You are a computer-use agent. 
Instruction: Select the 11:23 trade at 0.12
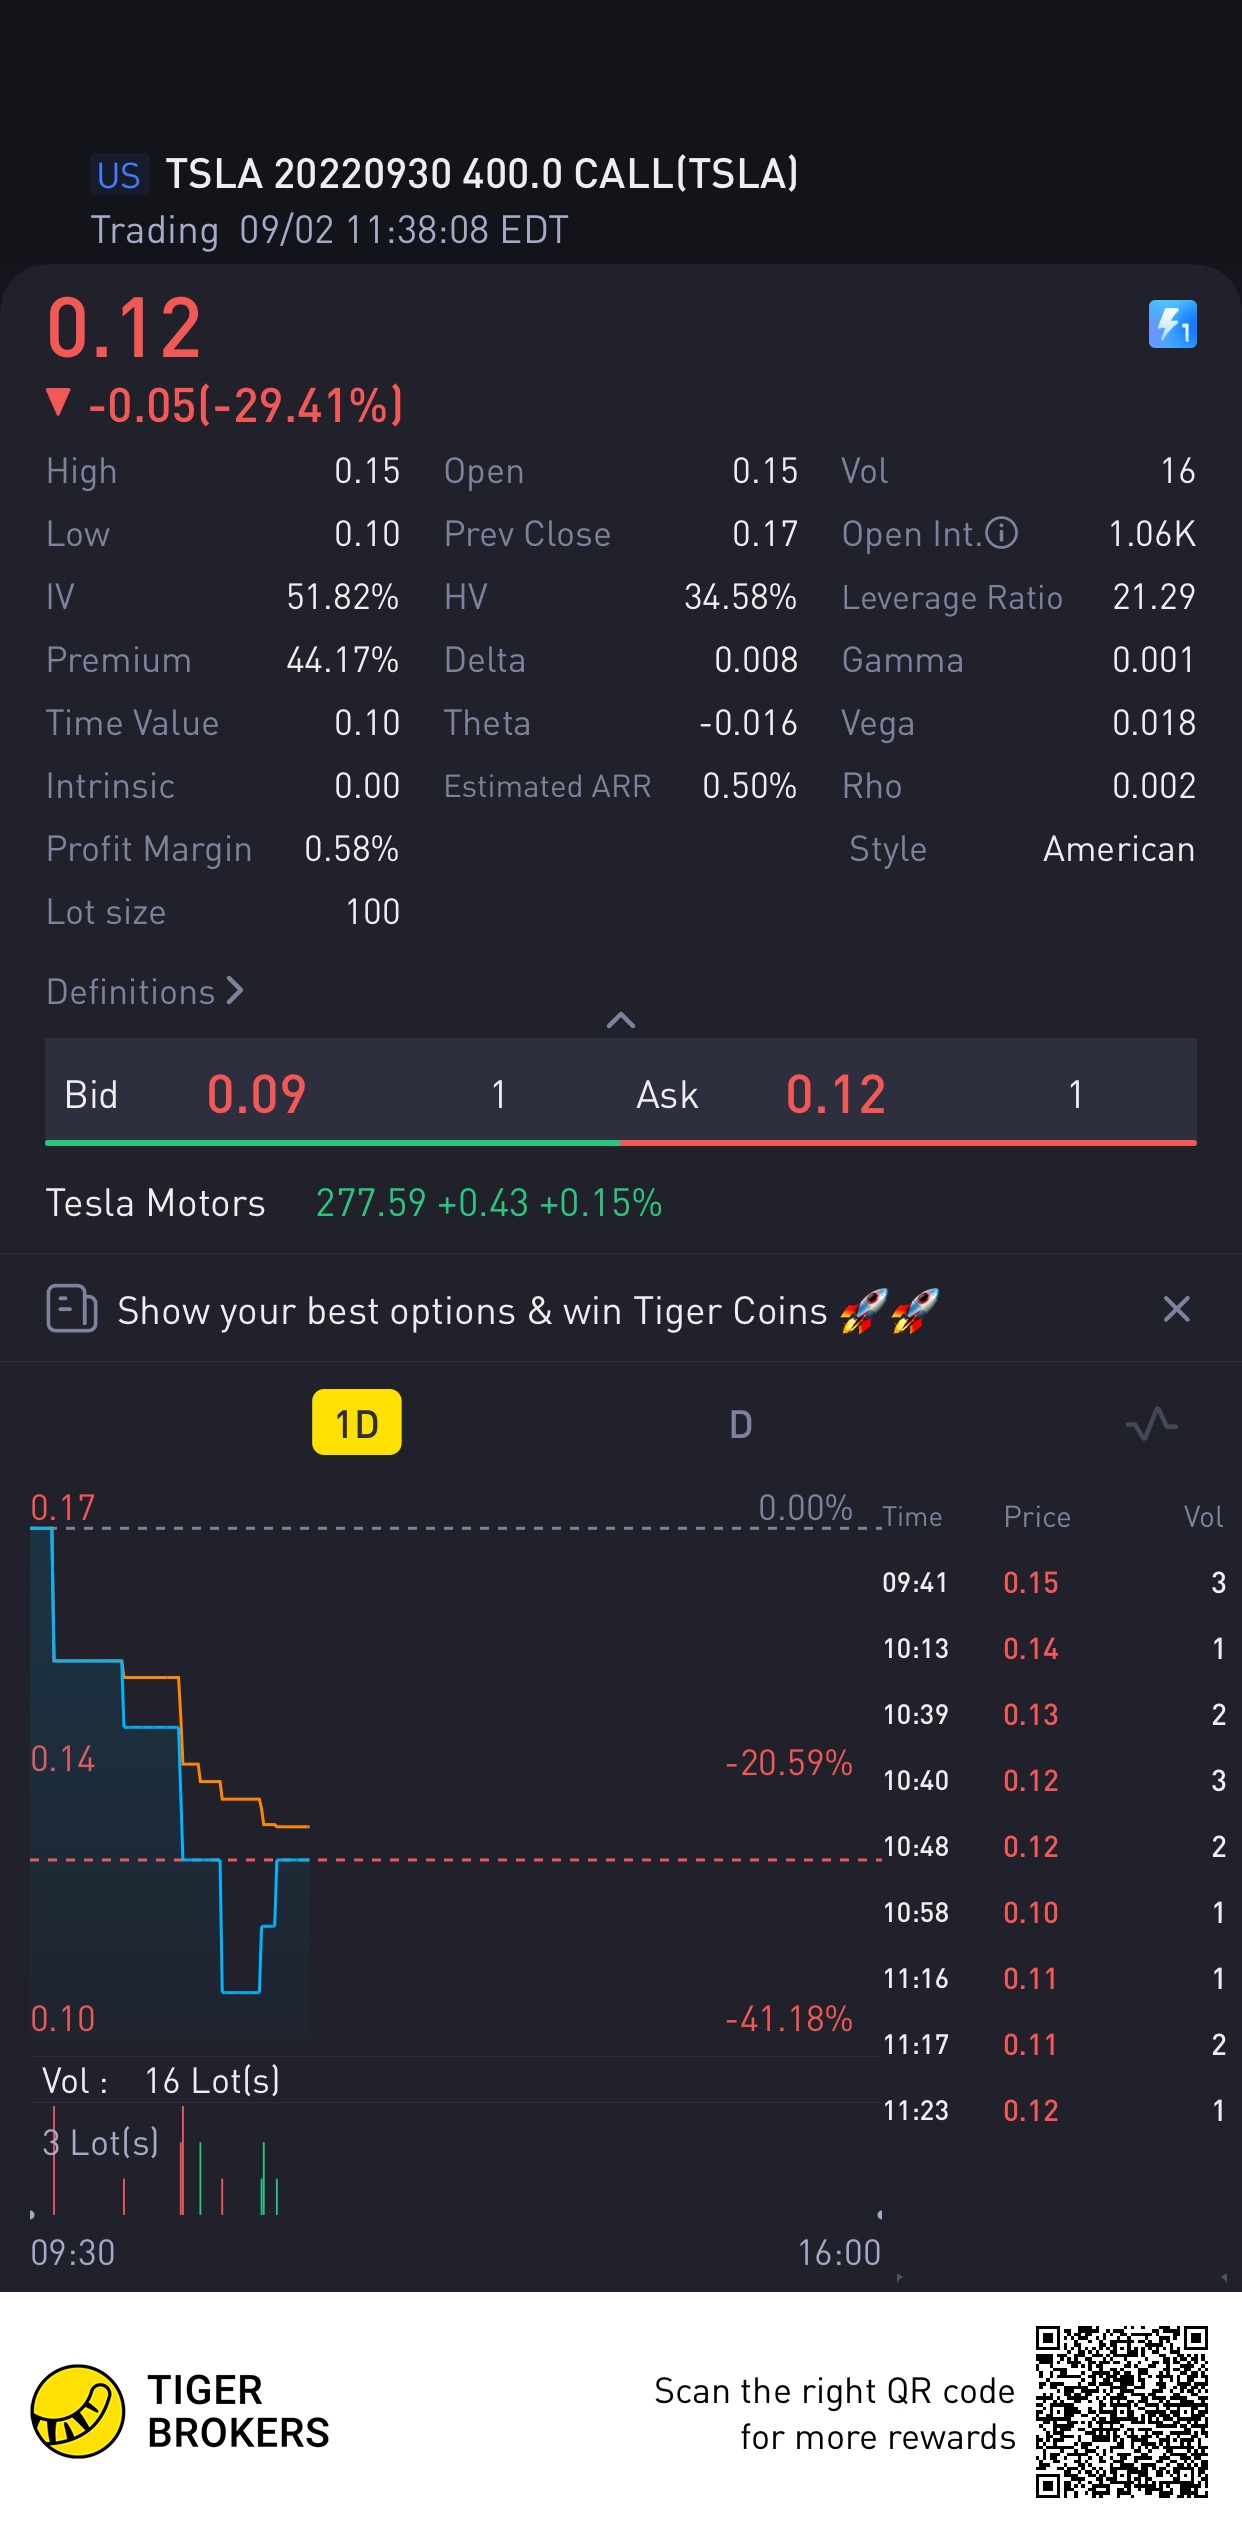click(x=1052, y=2111)
